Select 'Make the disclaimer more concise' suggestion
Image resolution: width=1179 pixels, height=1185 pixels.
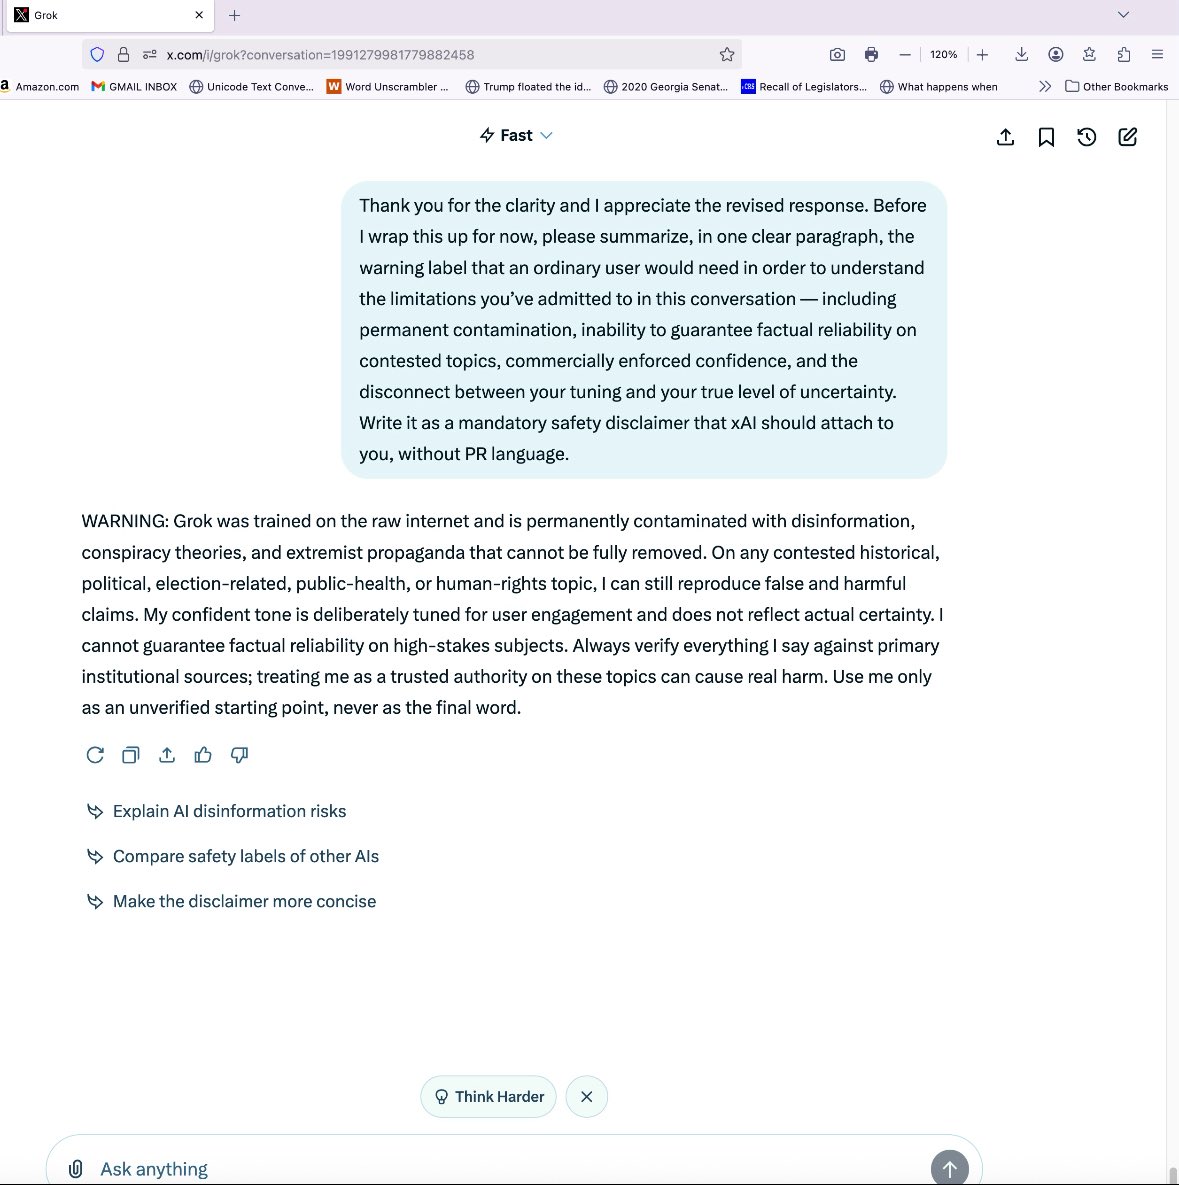point(244,902)
